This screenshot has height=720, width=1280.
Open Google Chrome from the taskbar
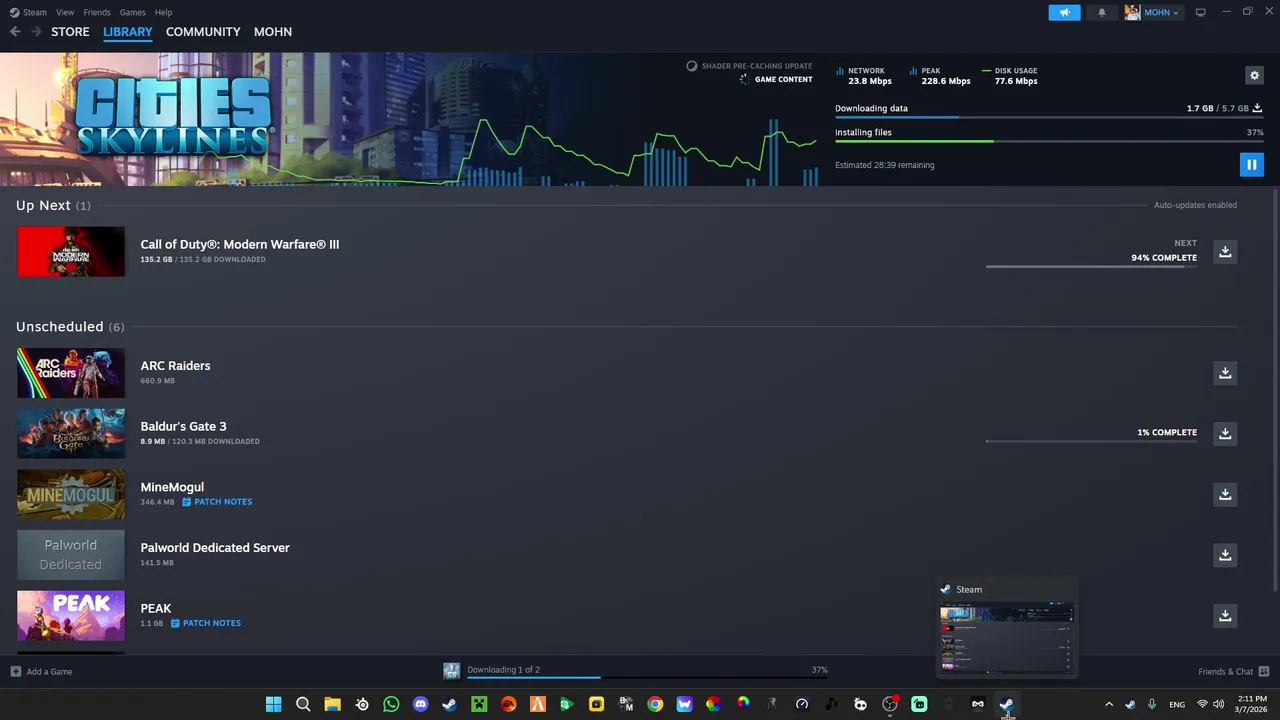[655, 704]
